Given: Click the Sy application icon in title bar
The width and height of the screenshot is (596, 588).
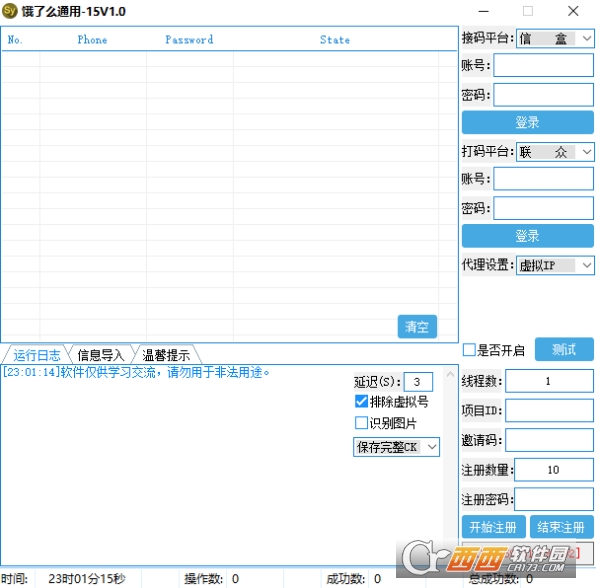Looking at the screenshot, I should (x=10, y=11).
